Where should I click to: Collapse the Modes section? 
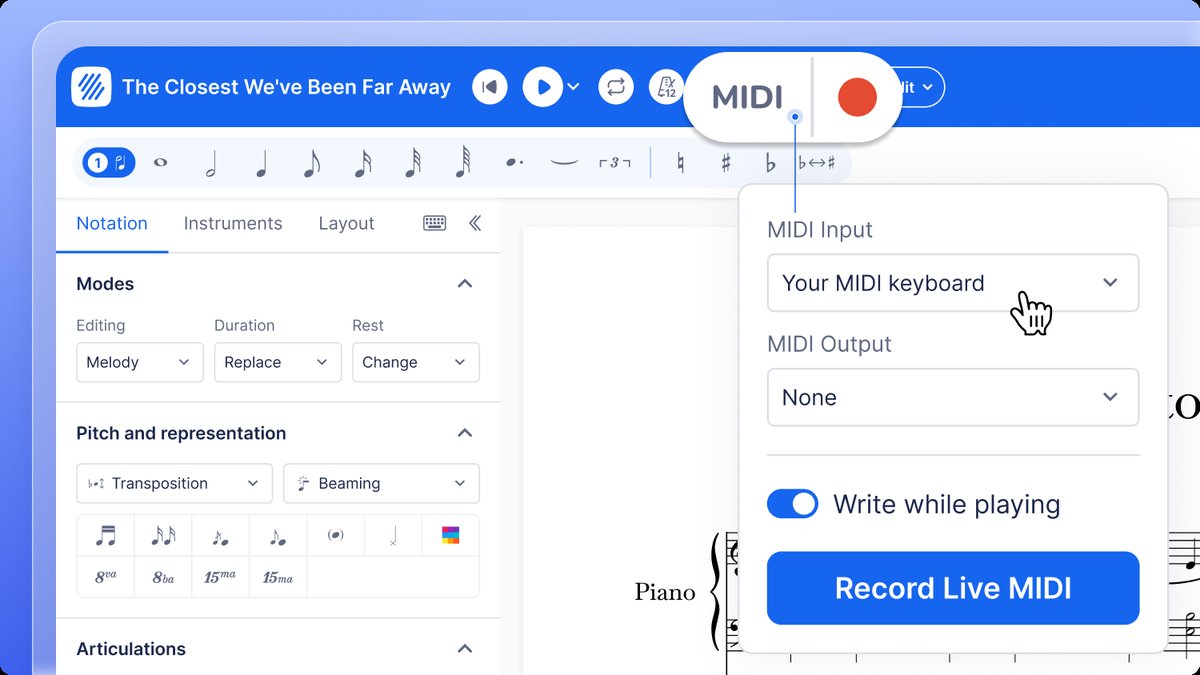(464, 284)
